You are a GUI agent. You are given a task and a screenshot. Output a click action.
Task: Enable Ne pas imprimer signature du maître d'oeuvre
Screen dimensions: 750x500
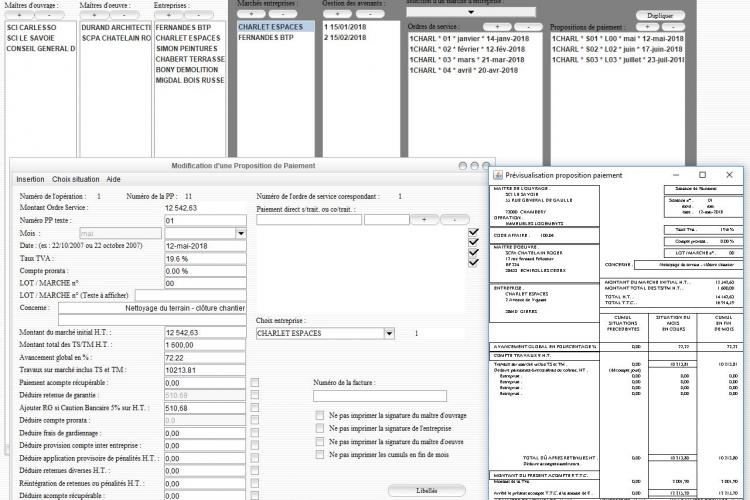point(320,442)
